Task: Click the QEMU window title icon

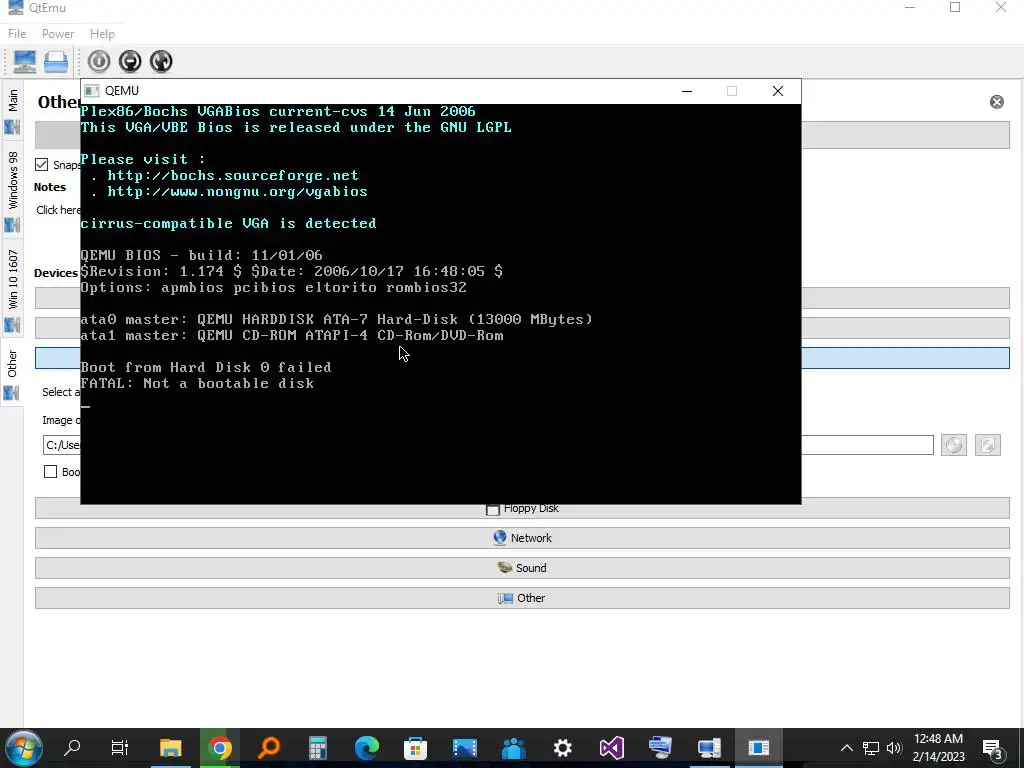Action: [92, 91]
